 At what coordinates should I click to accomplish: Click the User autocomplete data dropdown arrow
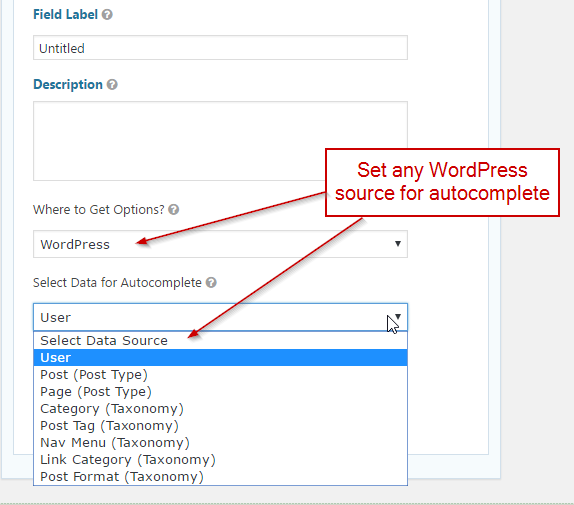(398, 317)
